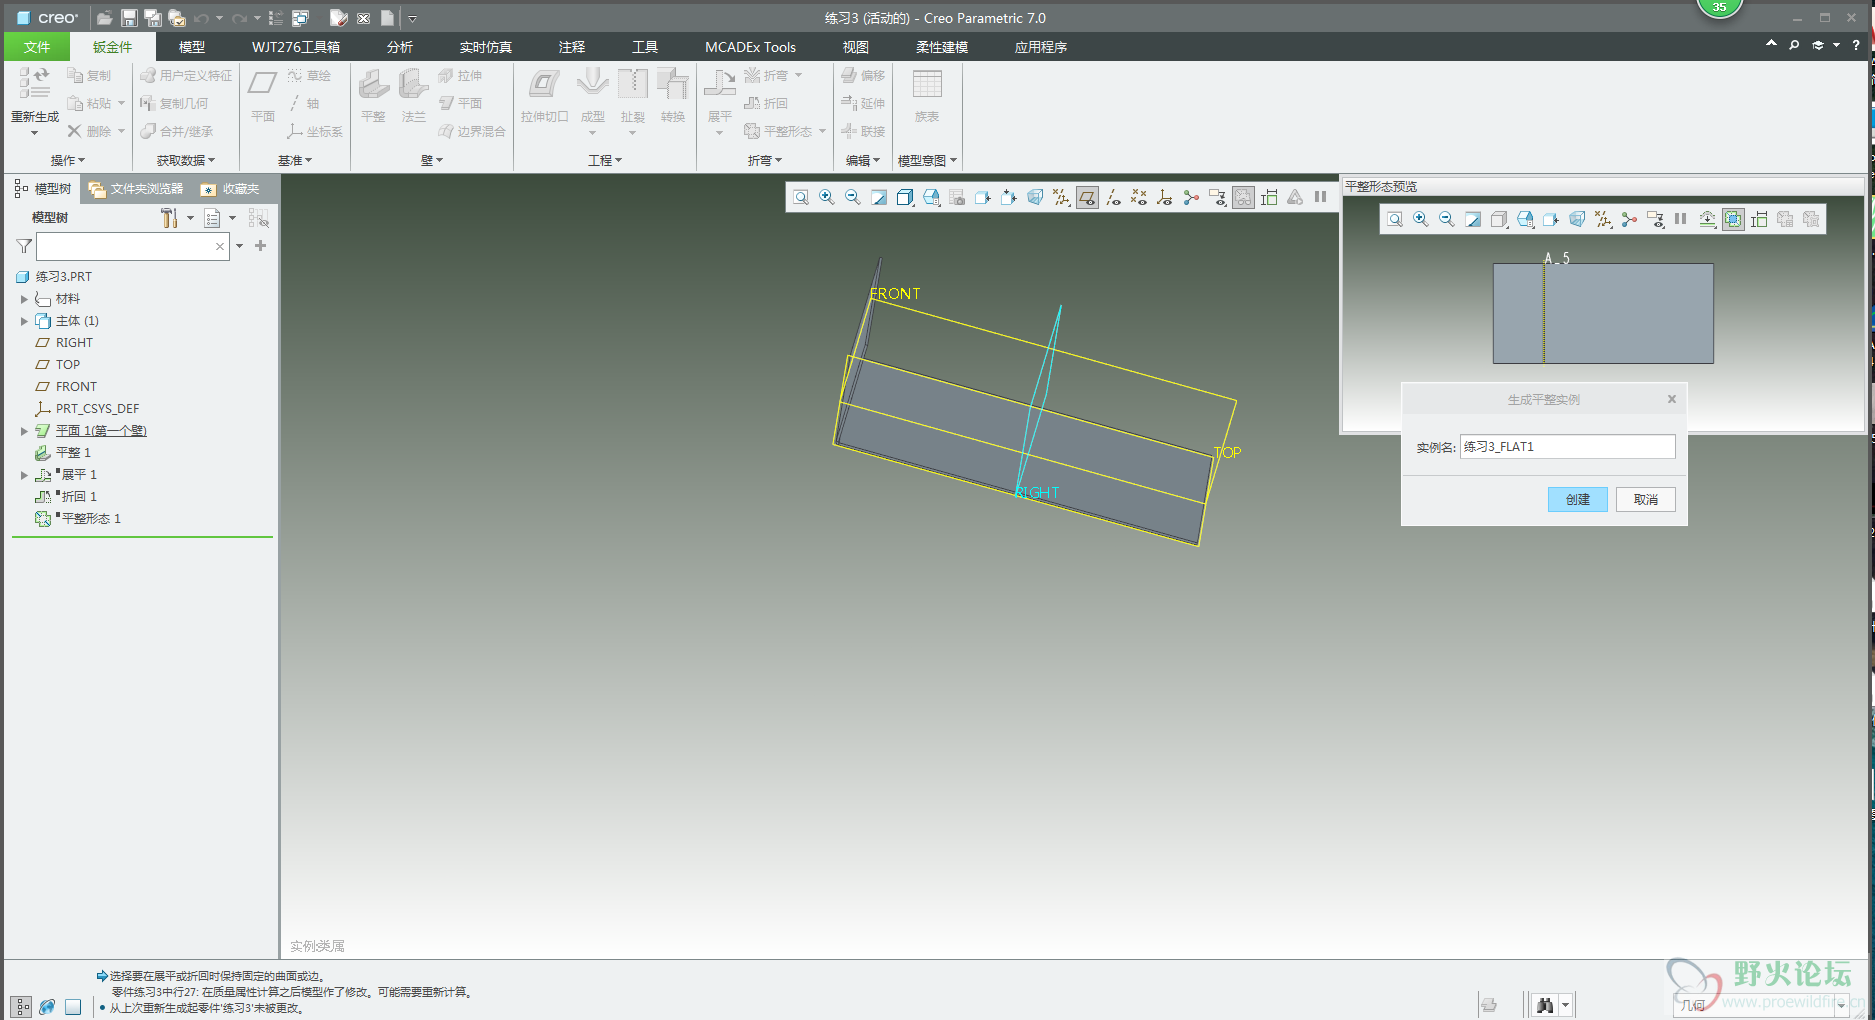Toggle axis display in the main view toolbar
The width and height of the screenshot is (1875, 1020).
pyautogui.click(x=1113, y=198)
